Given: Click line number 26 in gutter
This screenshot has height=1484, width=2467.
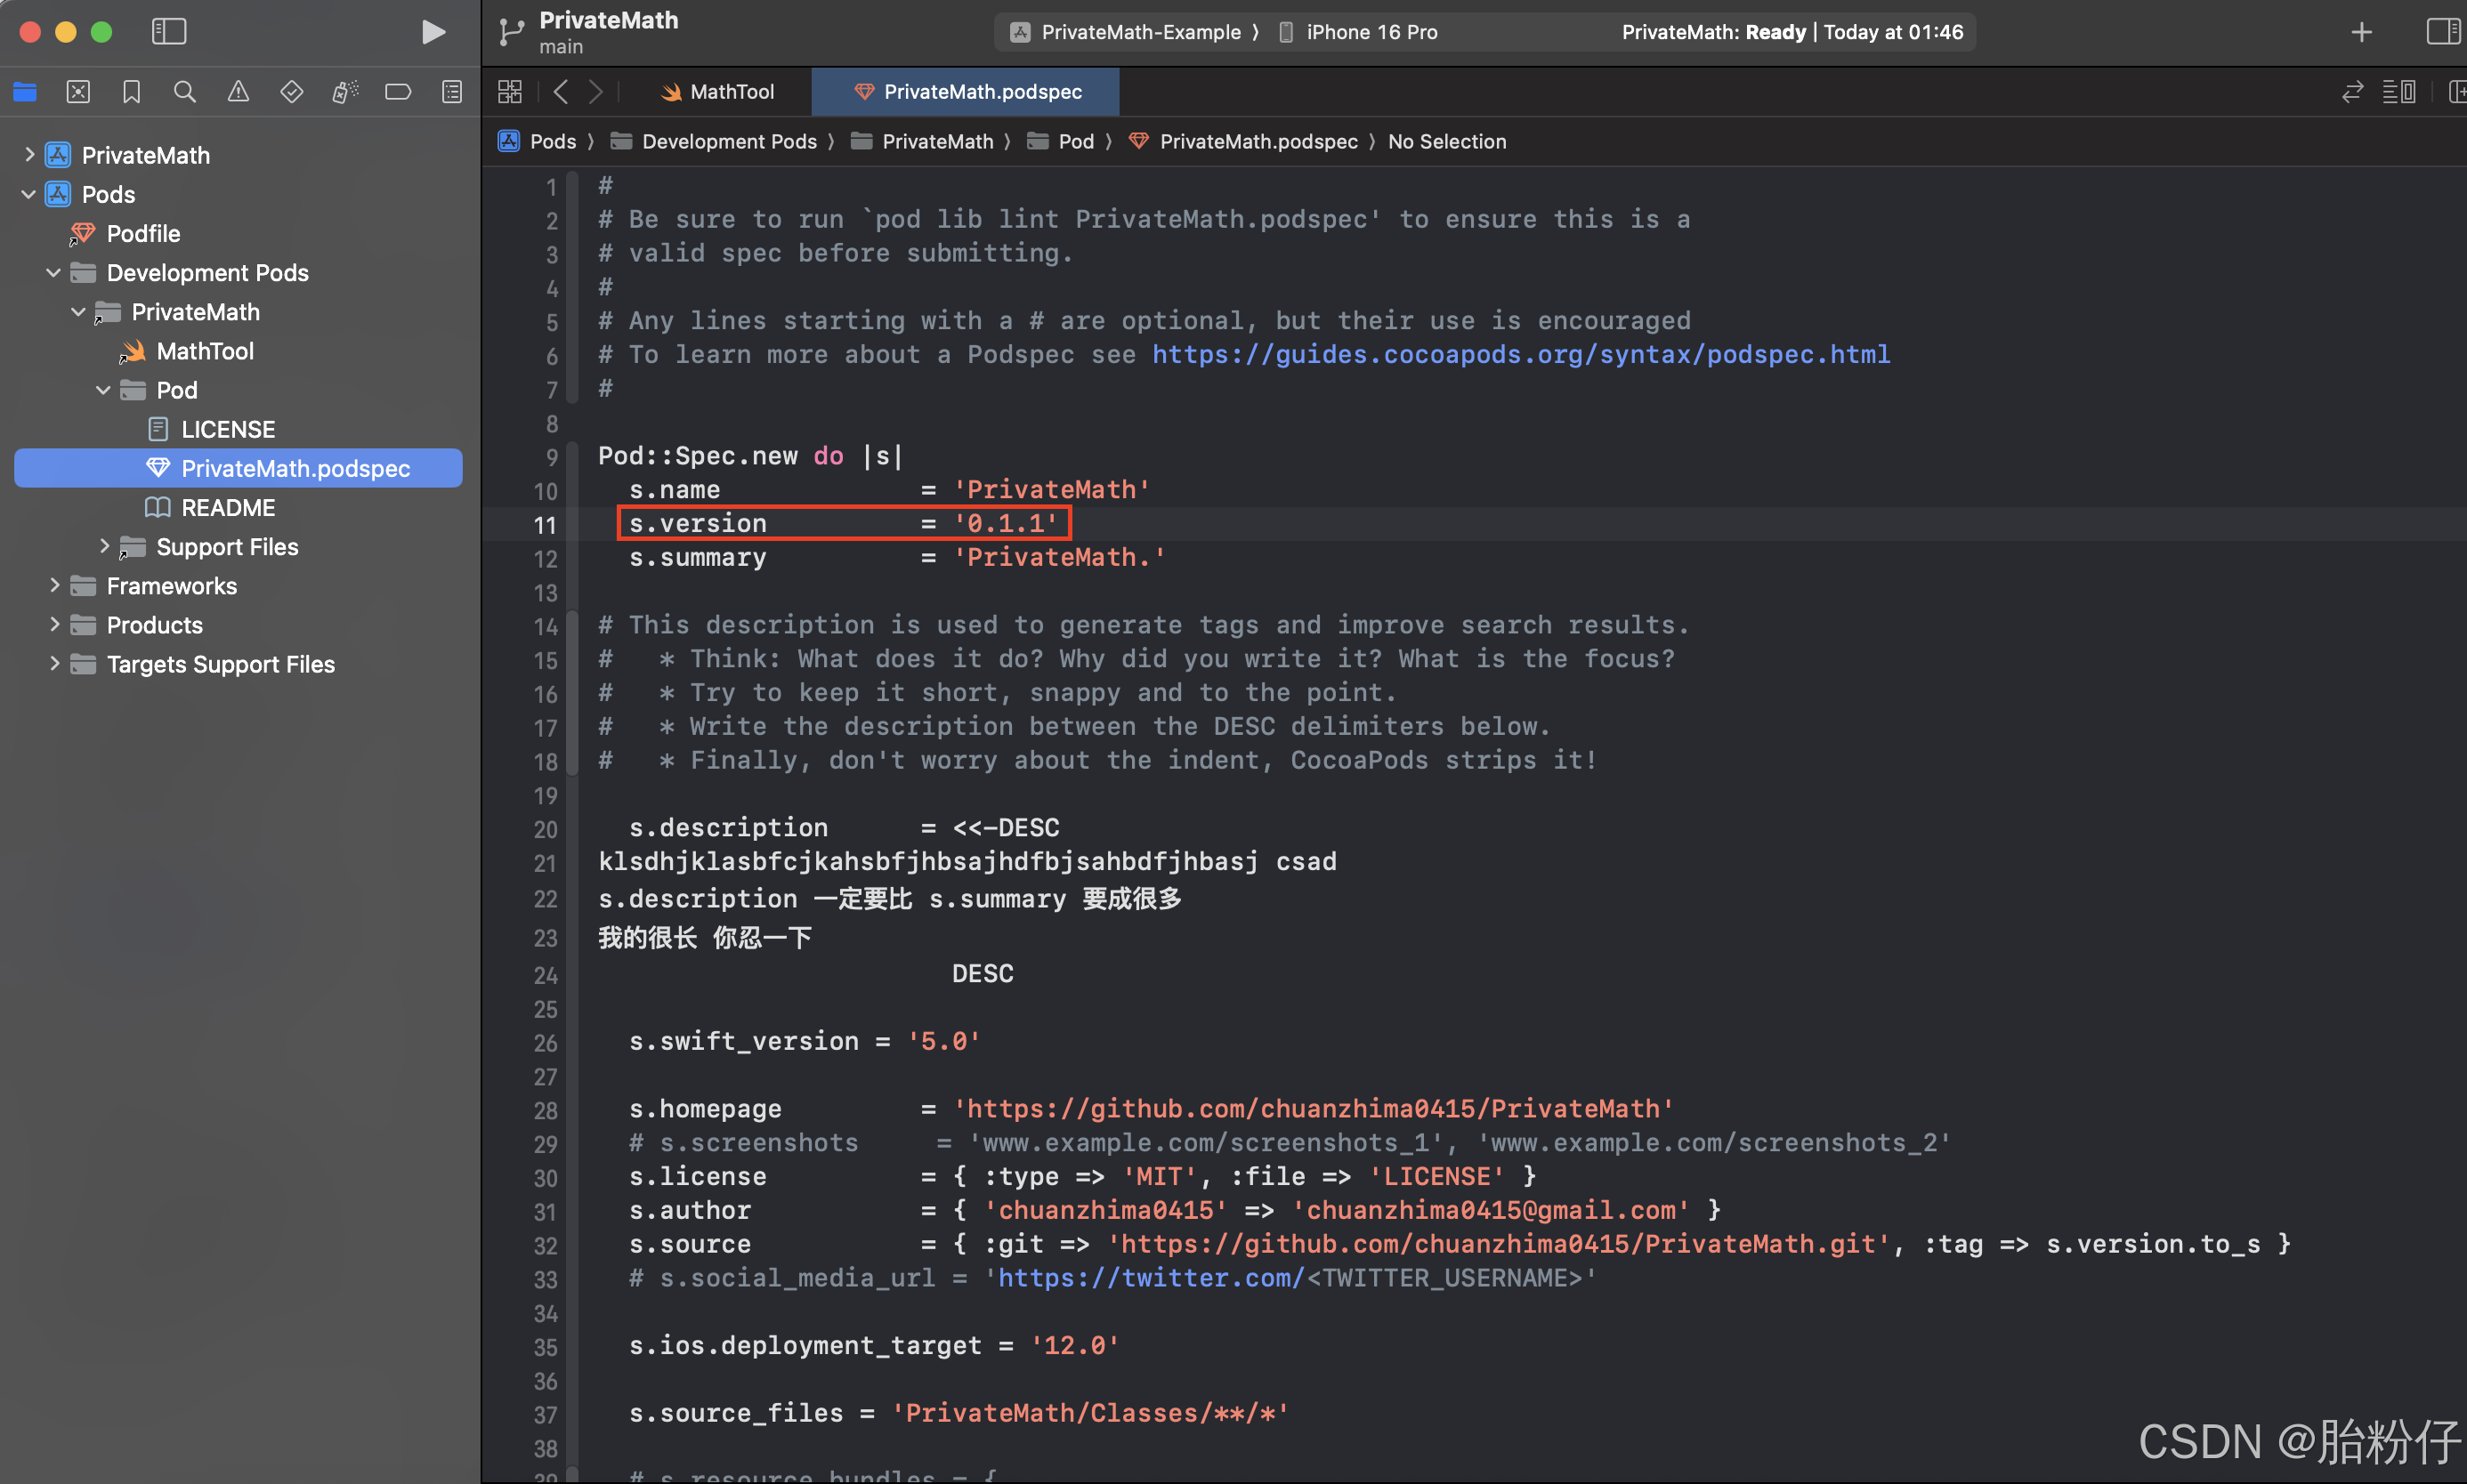Looking at the screenshot, I should pyautogui.click(x=544, y=1043).
